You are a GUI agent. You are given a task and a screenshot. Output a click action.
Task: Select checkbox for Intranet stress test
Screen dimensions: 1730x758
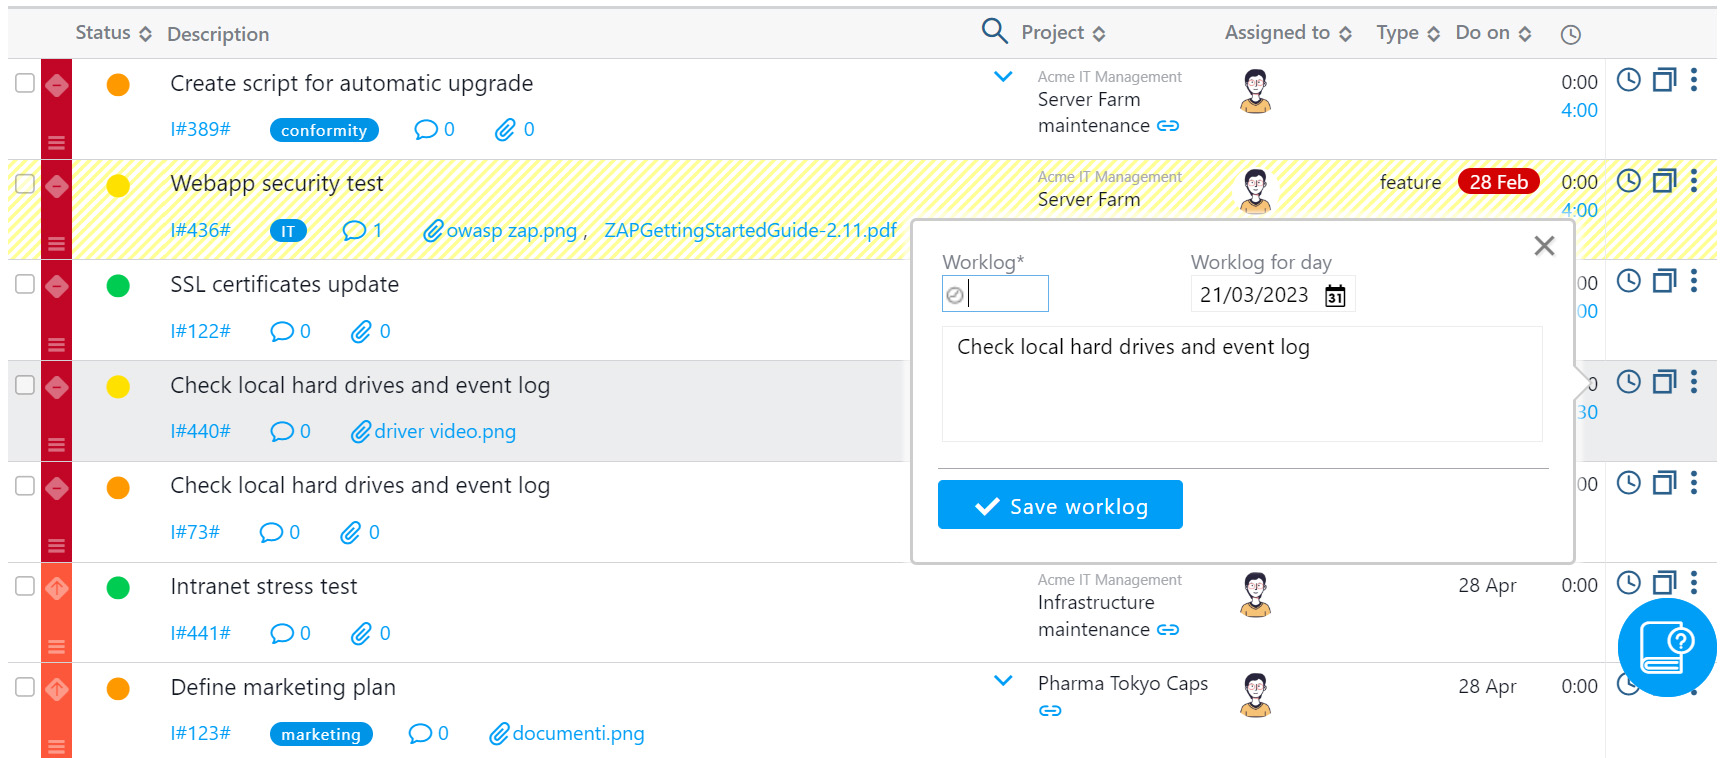coord(25,586)
